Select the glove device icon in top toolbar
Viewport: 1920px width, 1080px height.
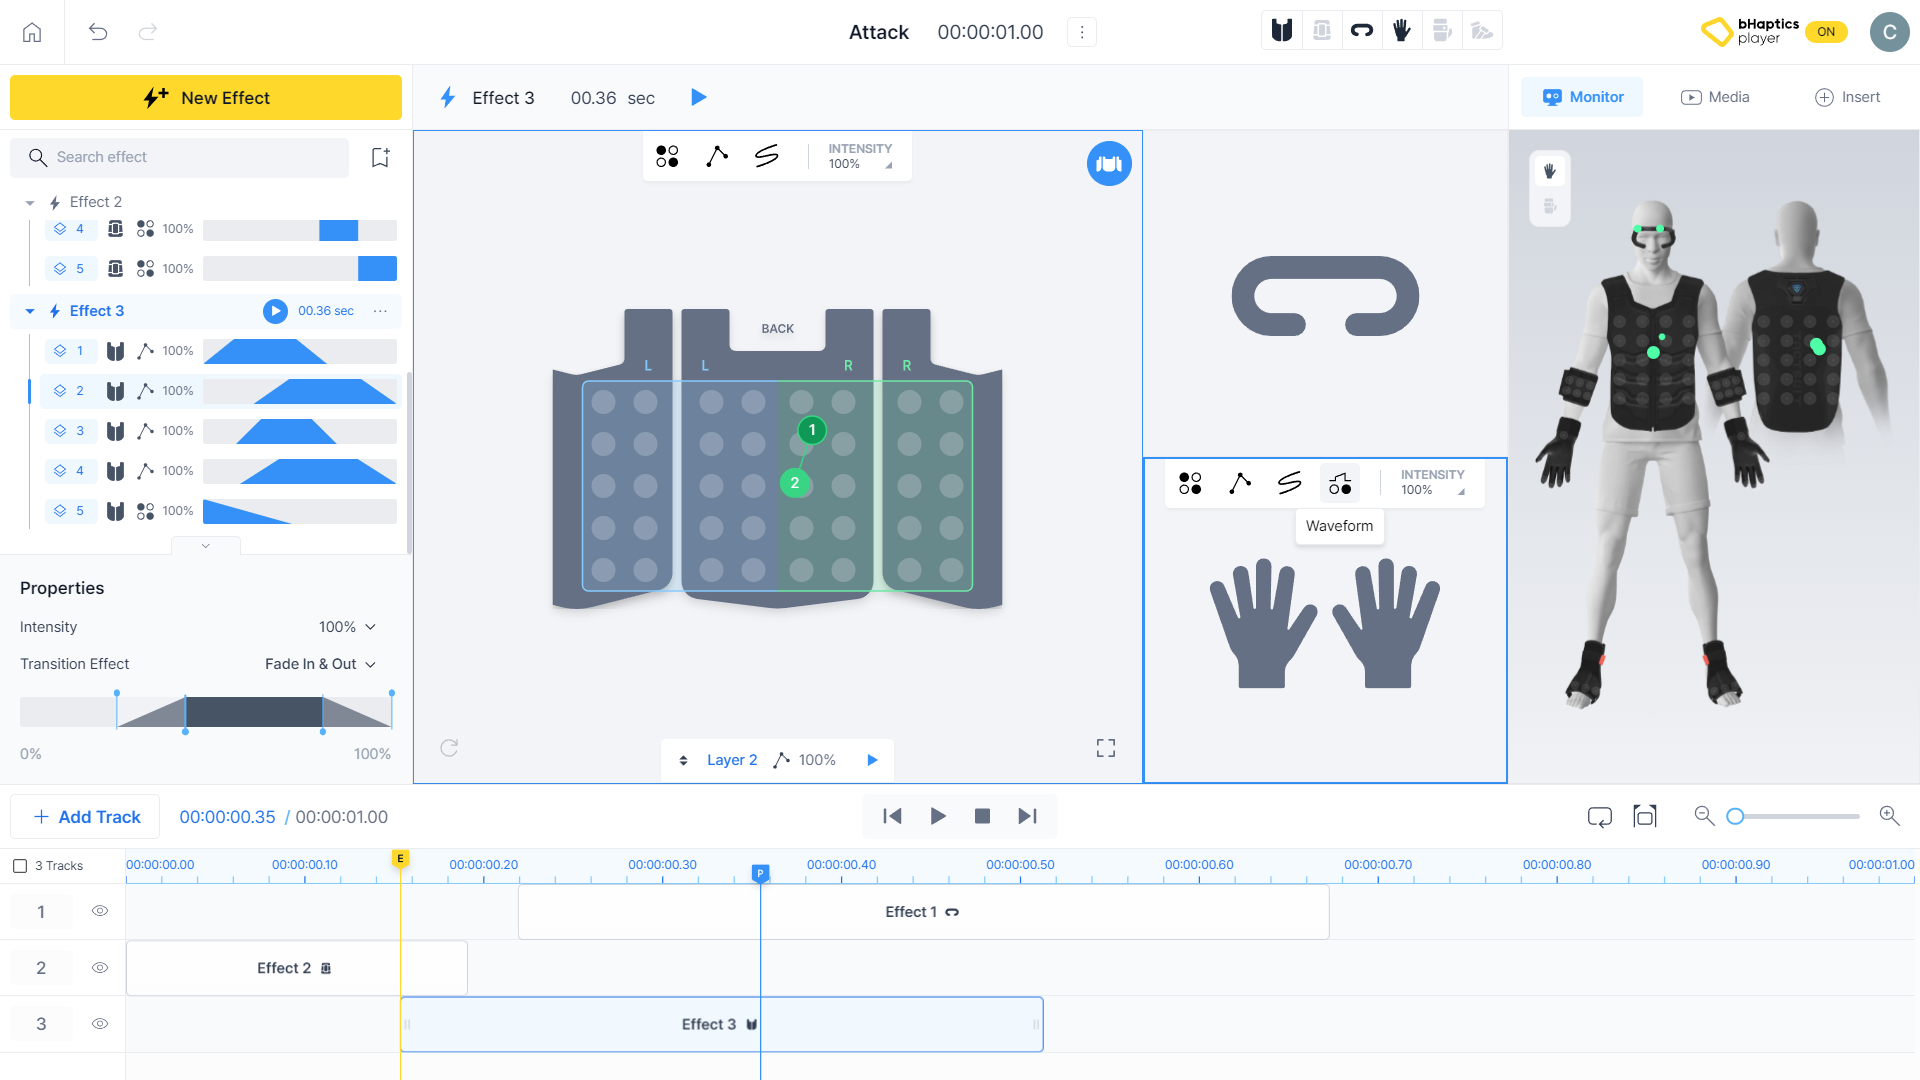click(x=1402, y=31)
